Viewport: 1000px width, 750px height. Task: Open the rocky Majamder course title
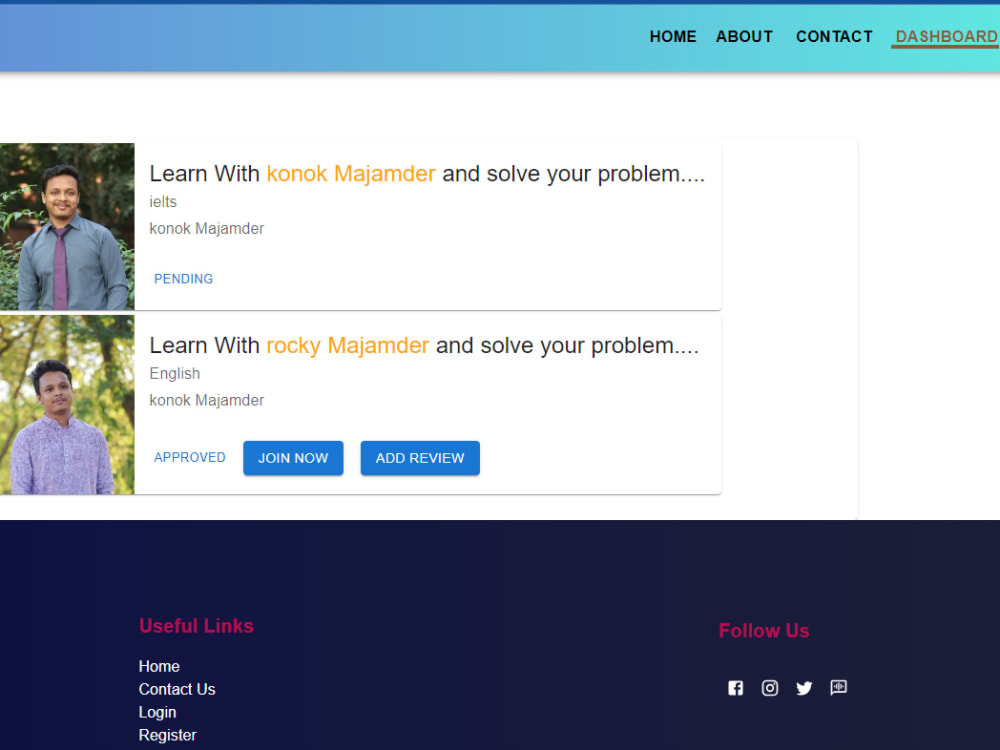point(425,345)
